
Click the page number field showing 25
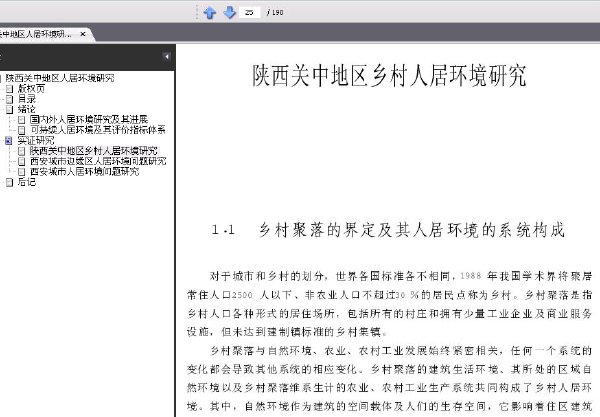(x=249, y=12)
